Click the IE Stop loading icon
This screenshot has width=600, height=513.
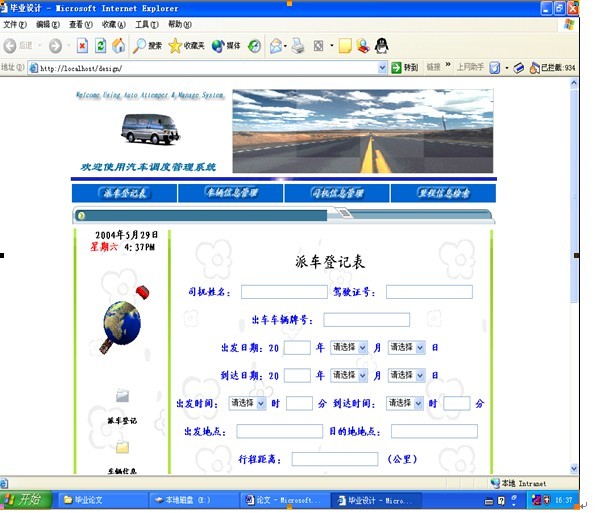pos(82,46)
